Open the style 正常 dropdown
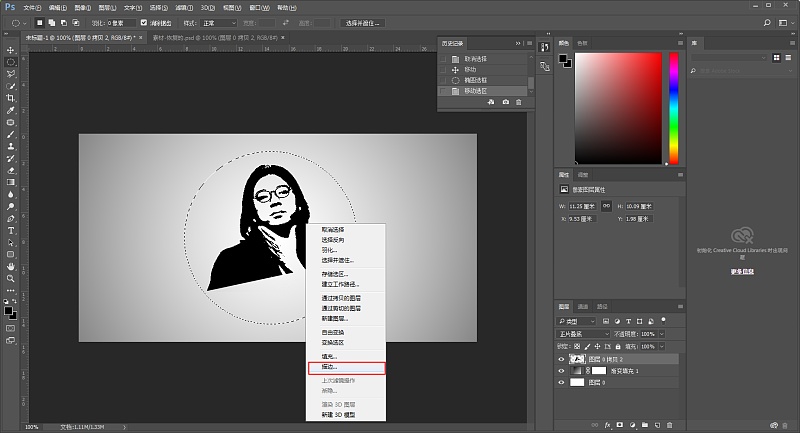 (219, 23)
